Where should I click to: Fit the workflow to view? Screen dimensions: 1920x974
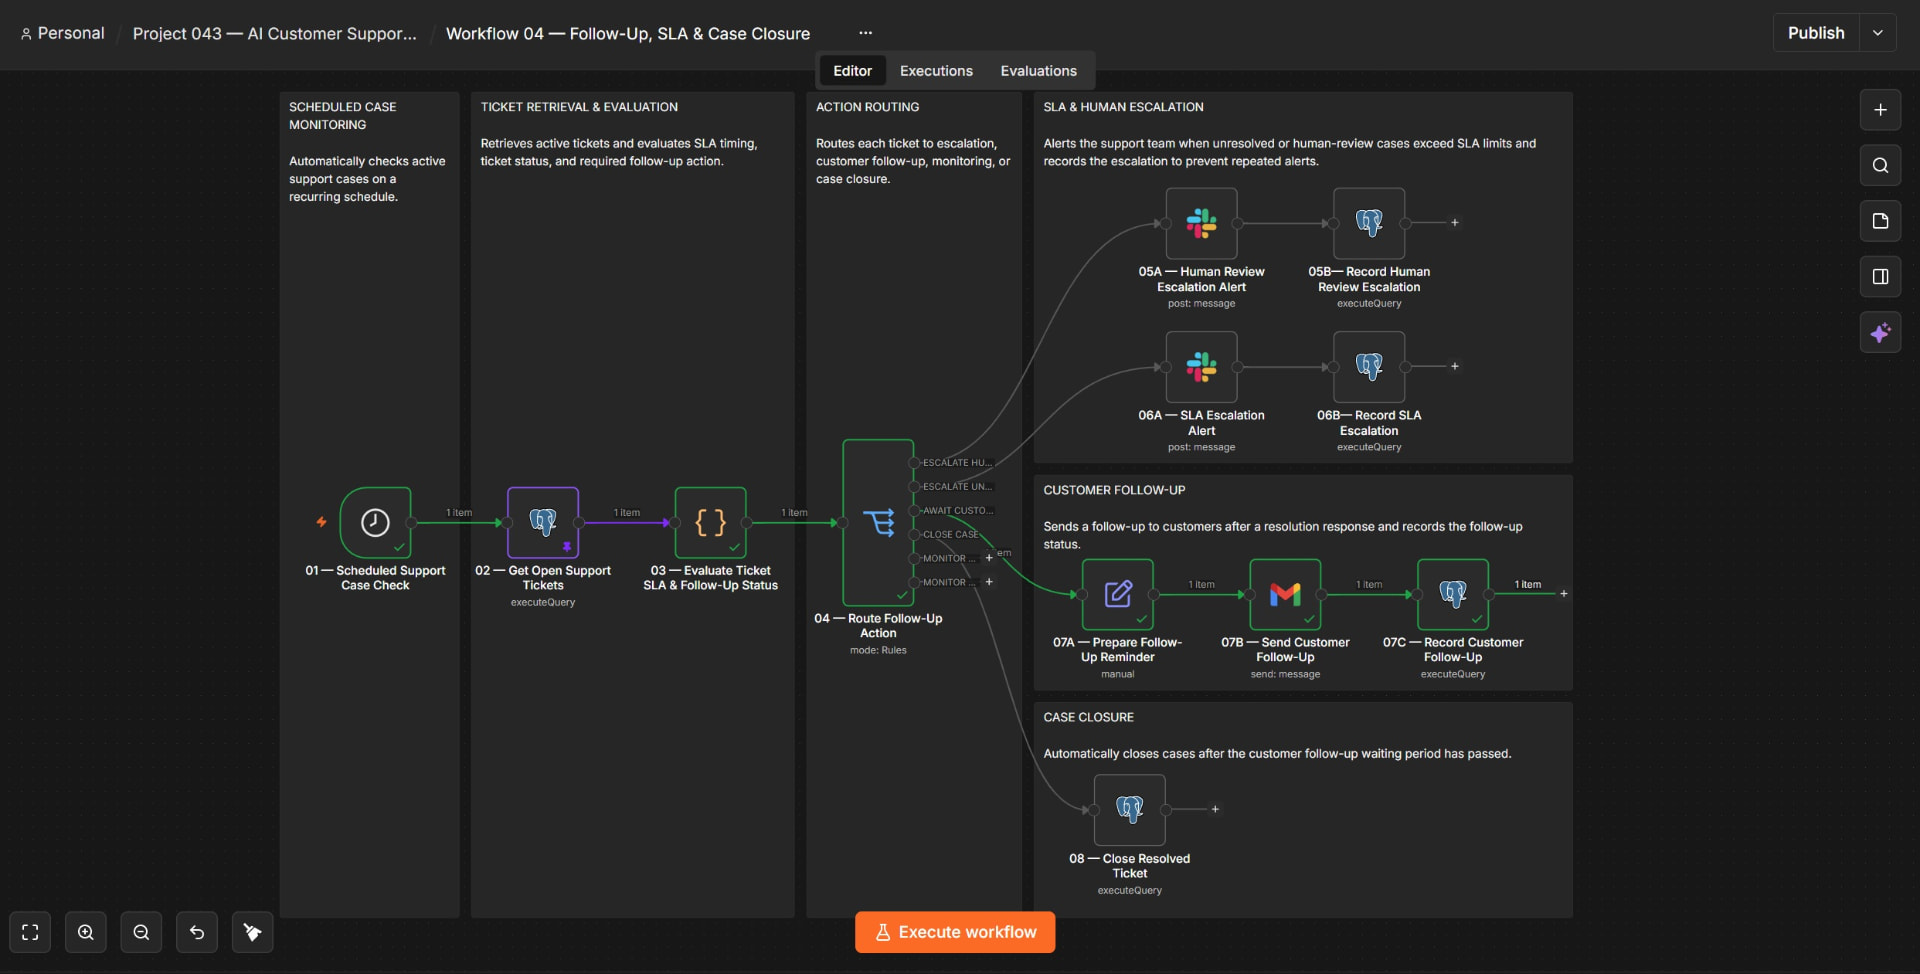tap(30, 932)
